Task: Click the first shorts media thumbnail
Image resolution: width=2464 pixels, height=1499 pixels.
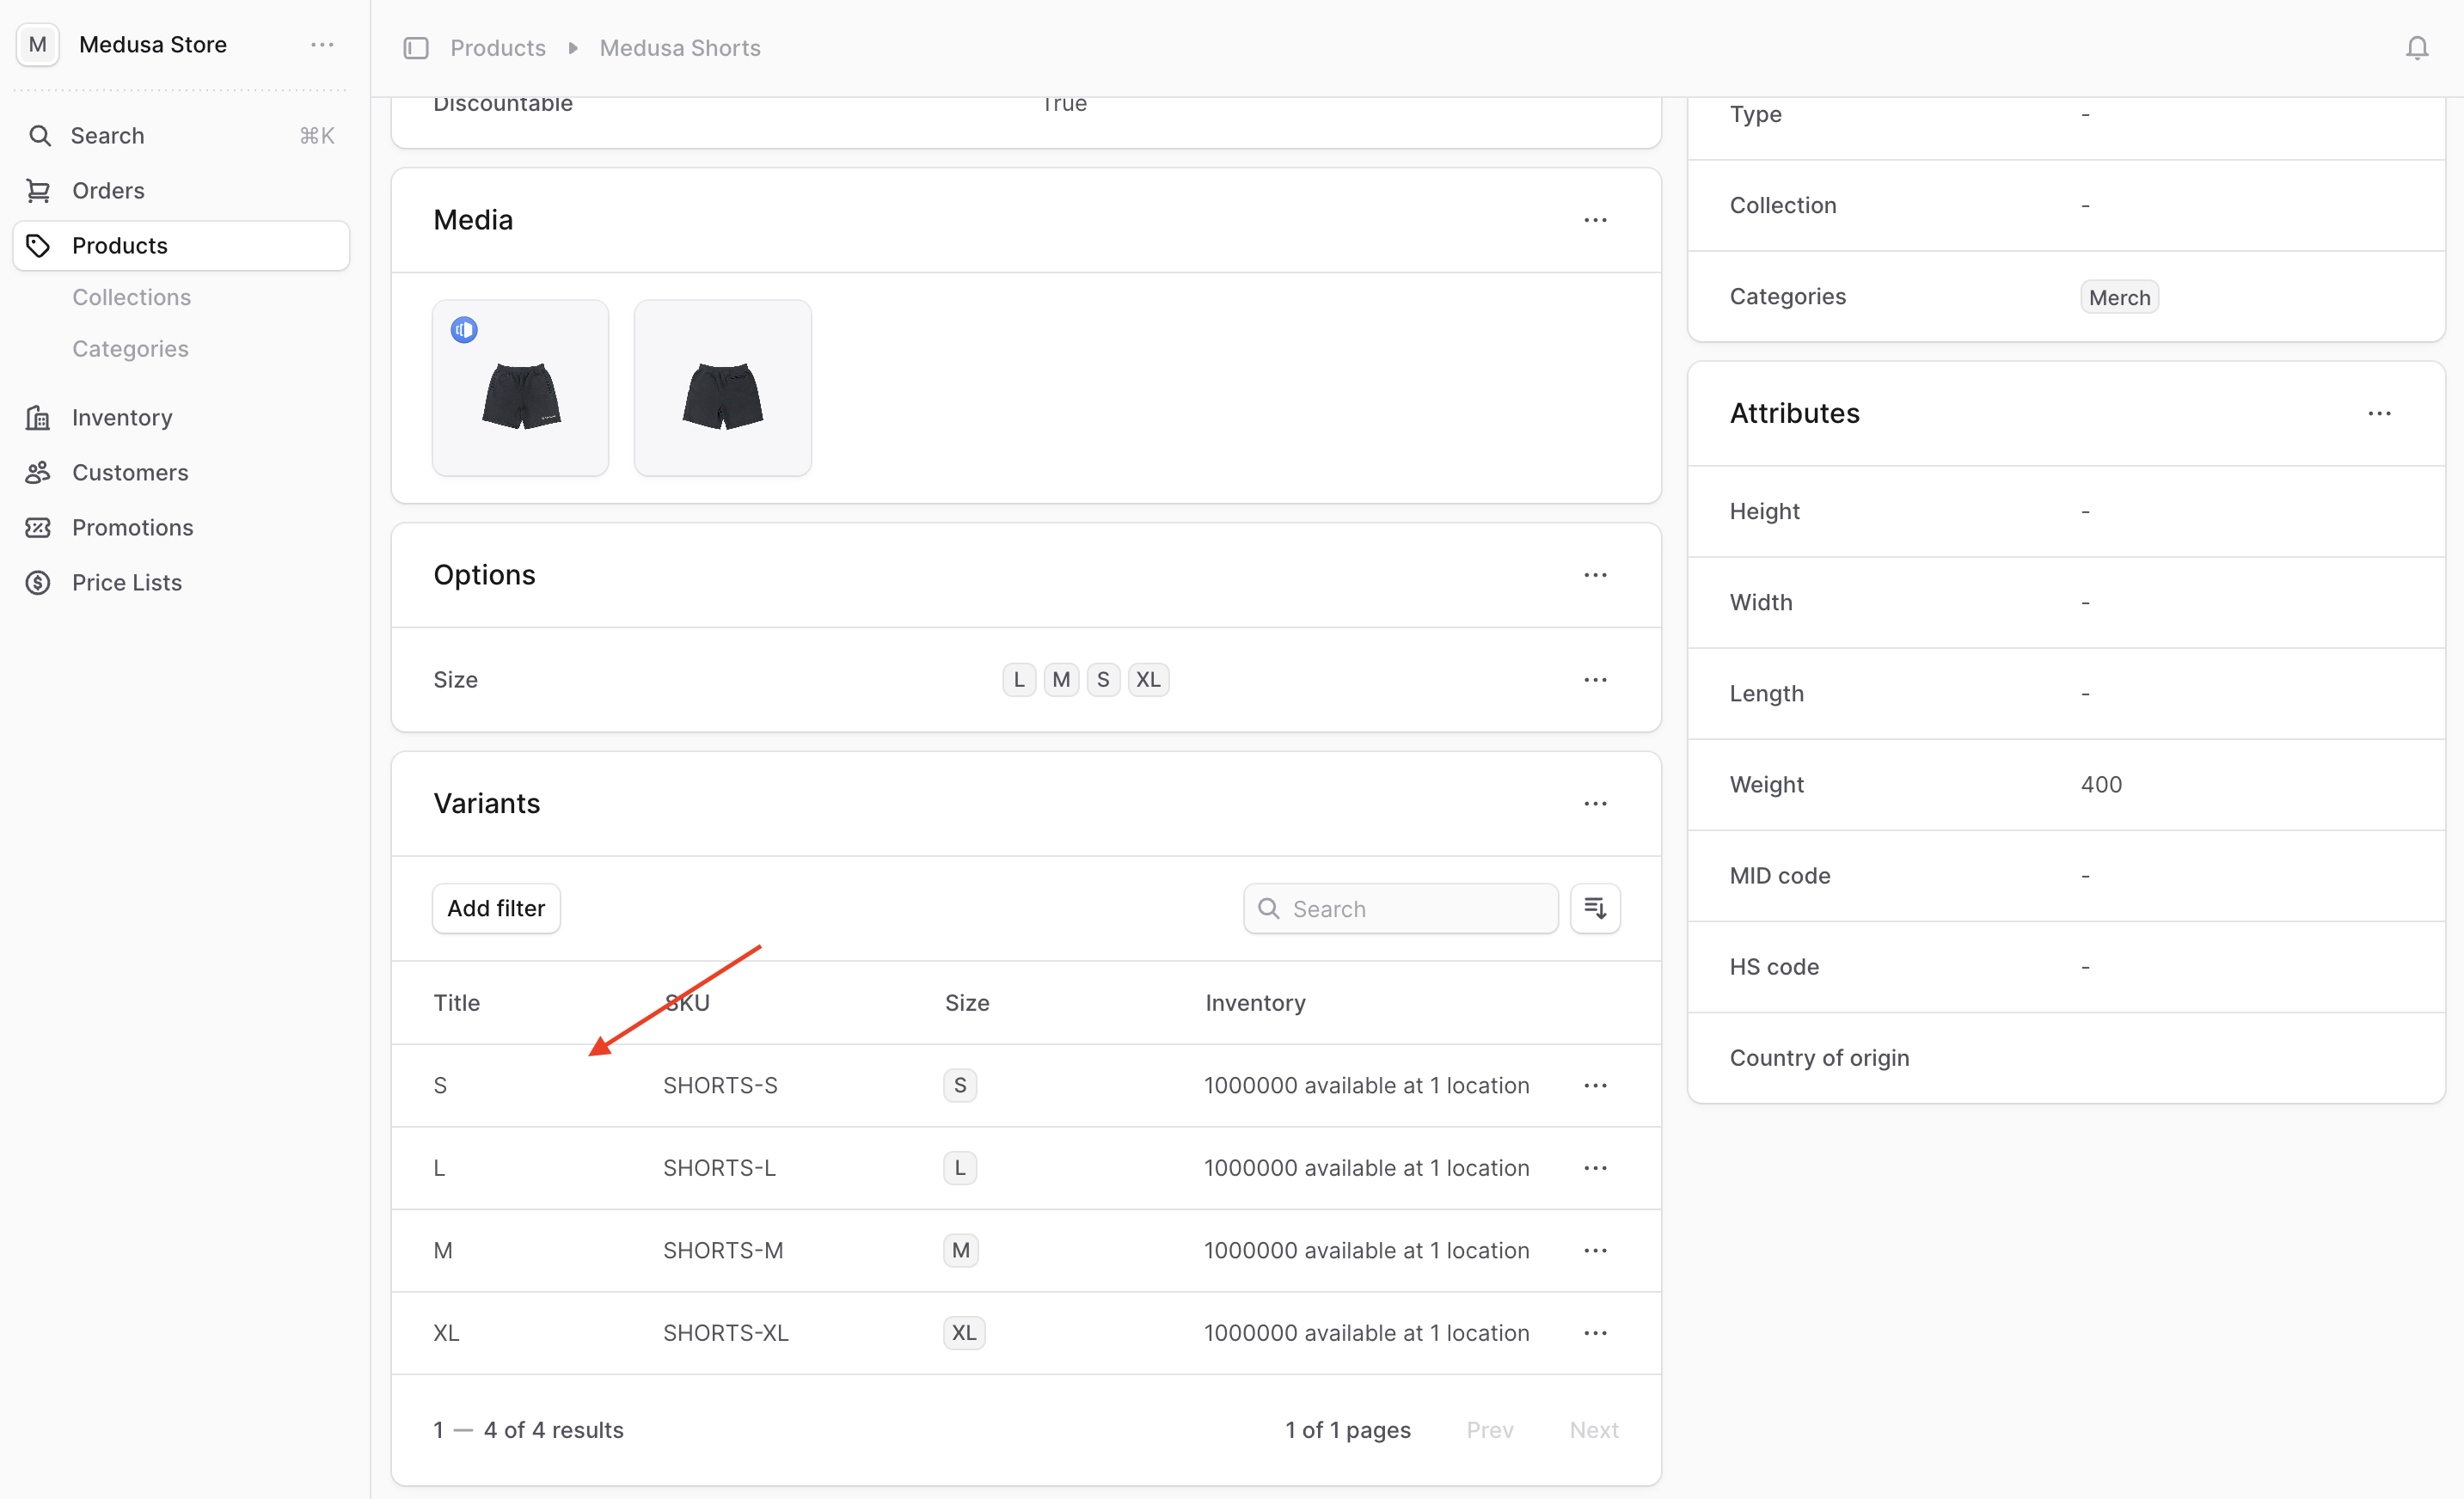Action: pyautogui.click(x=520, y=388)
